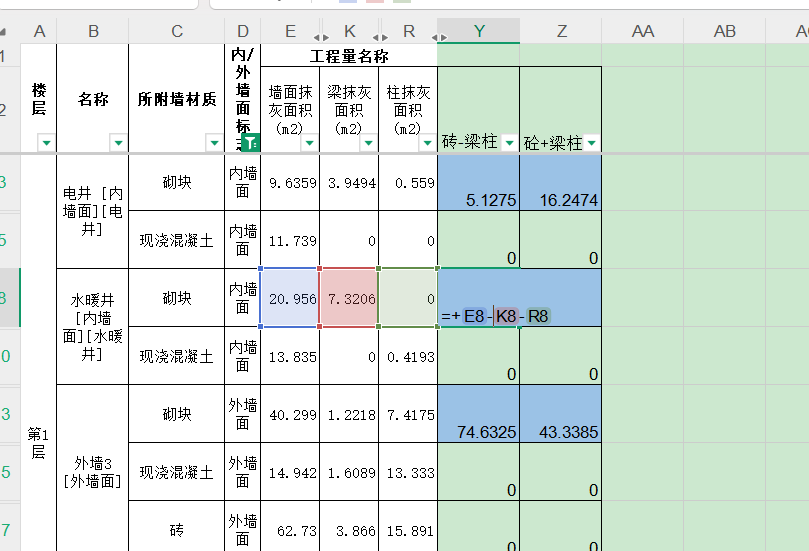Select cell with value 3.866
Image resolution: width=809 pixels, height=551 pixels.
tap(349, 526)
